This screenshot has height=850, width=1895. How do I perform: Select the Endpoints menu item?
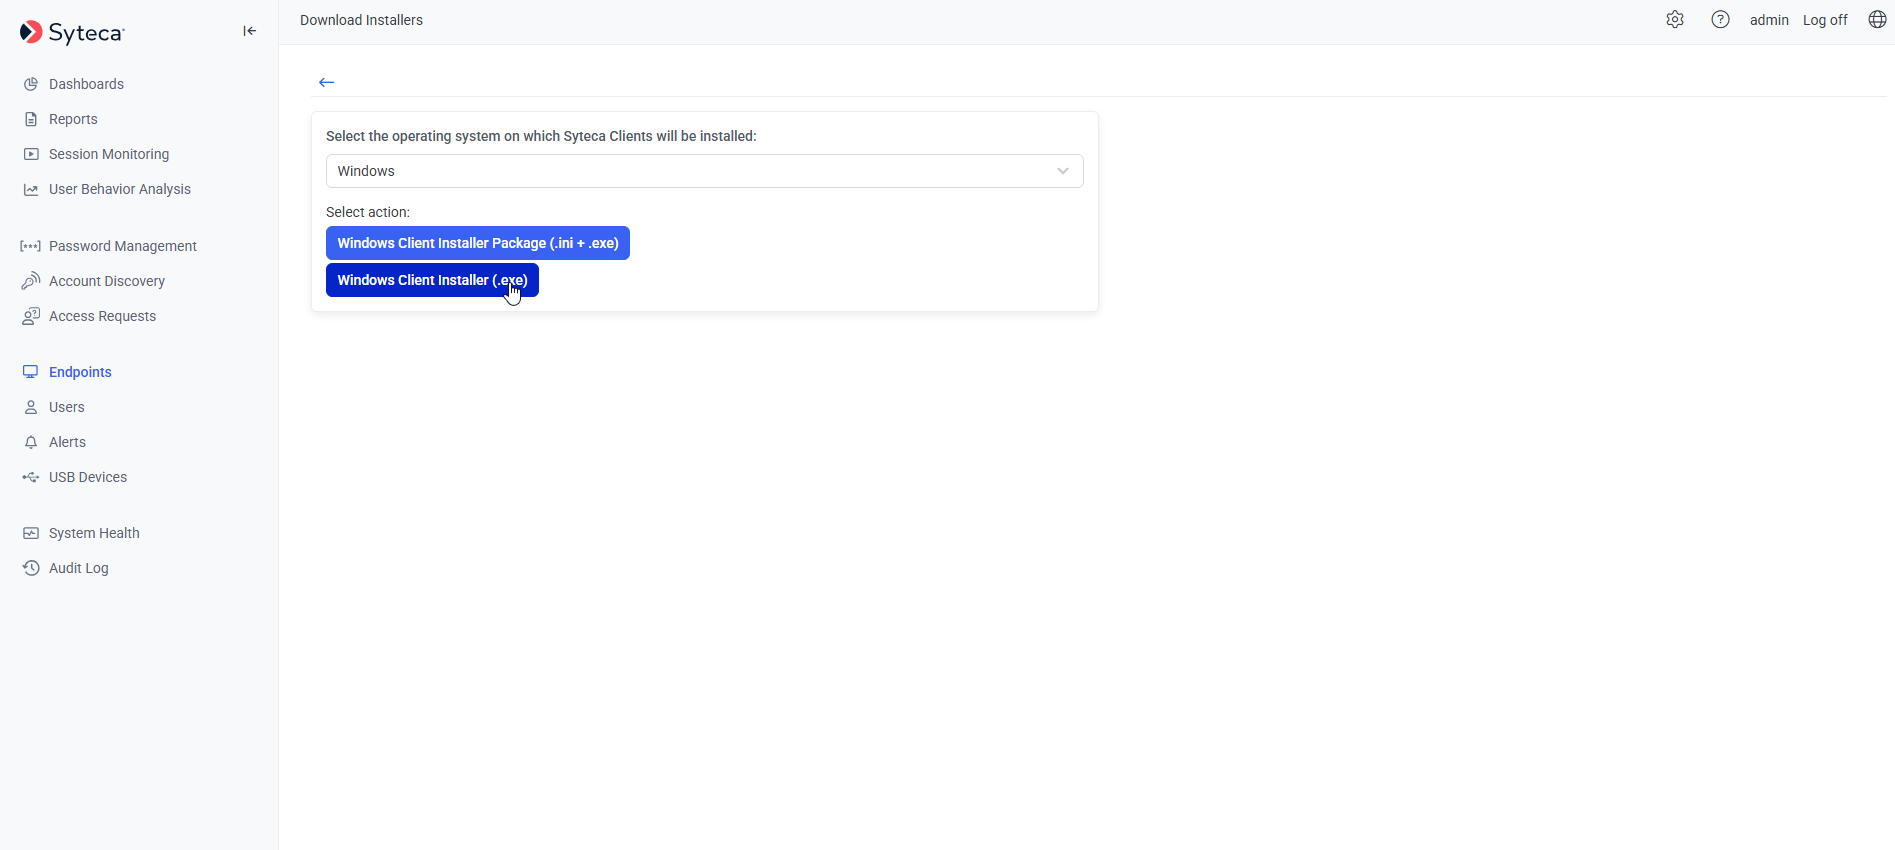tap(80, 372)
